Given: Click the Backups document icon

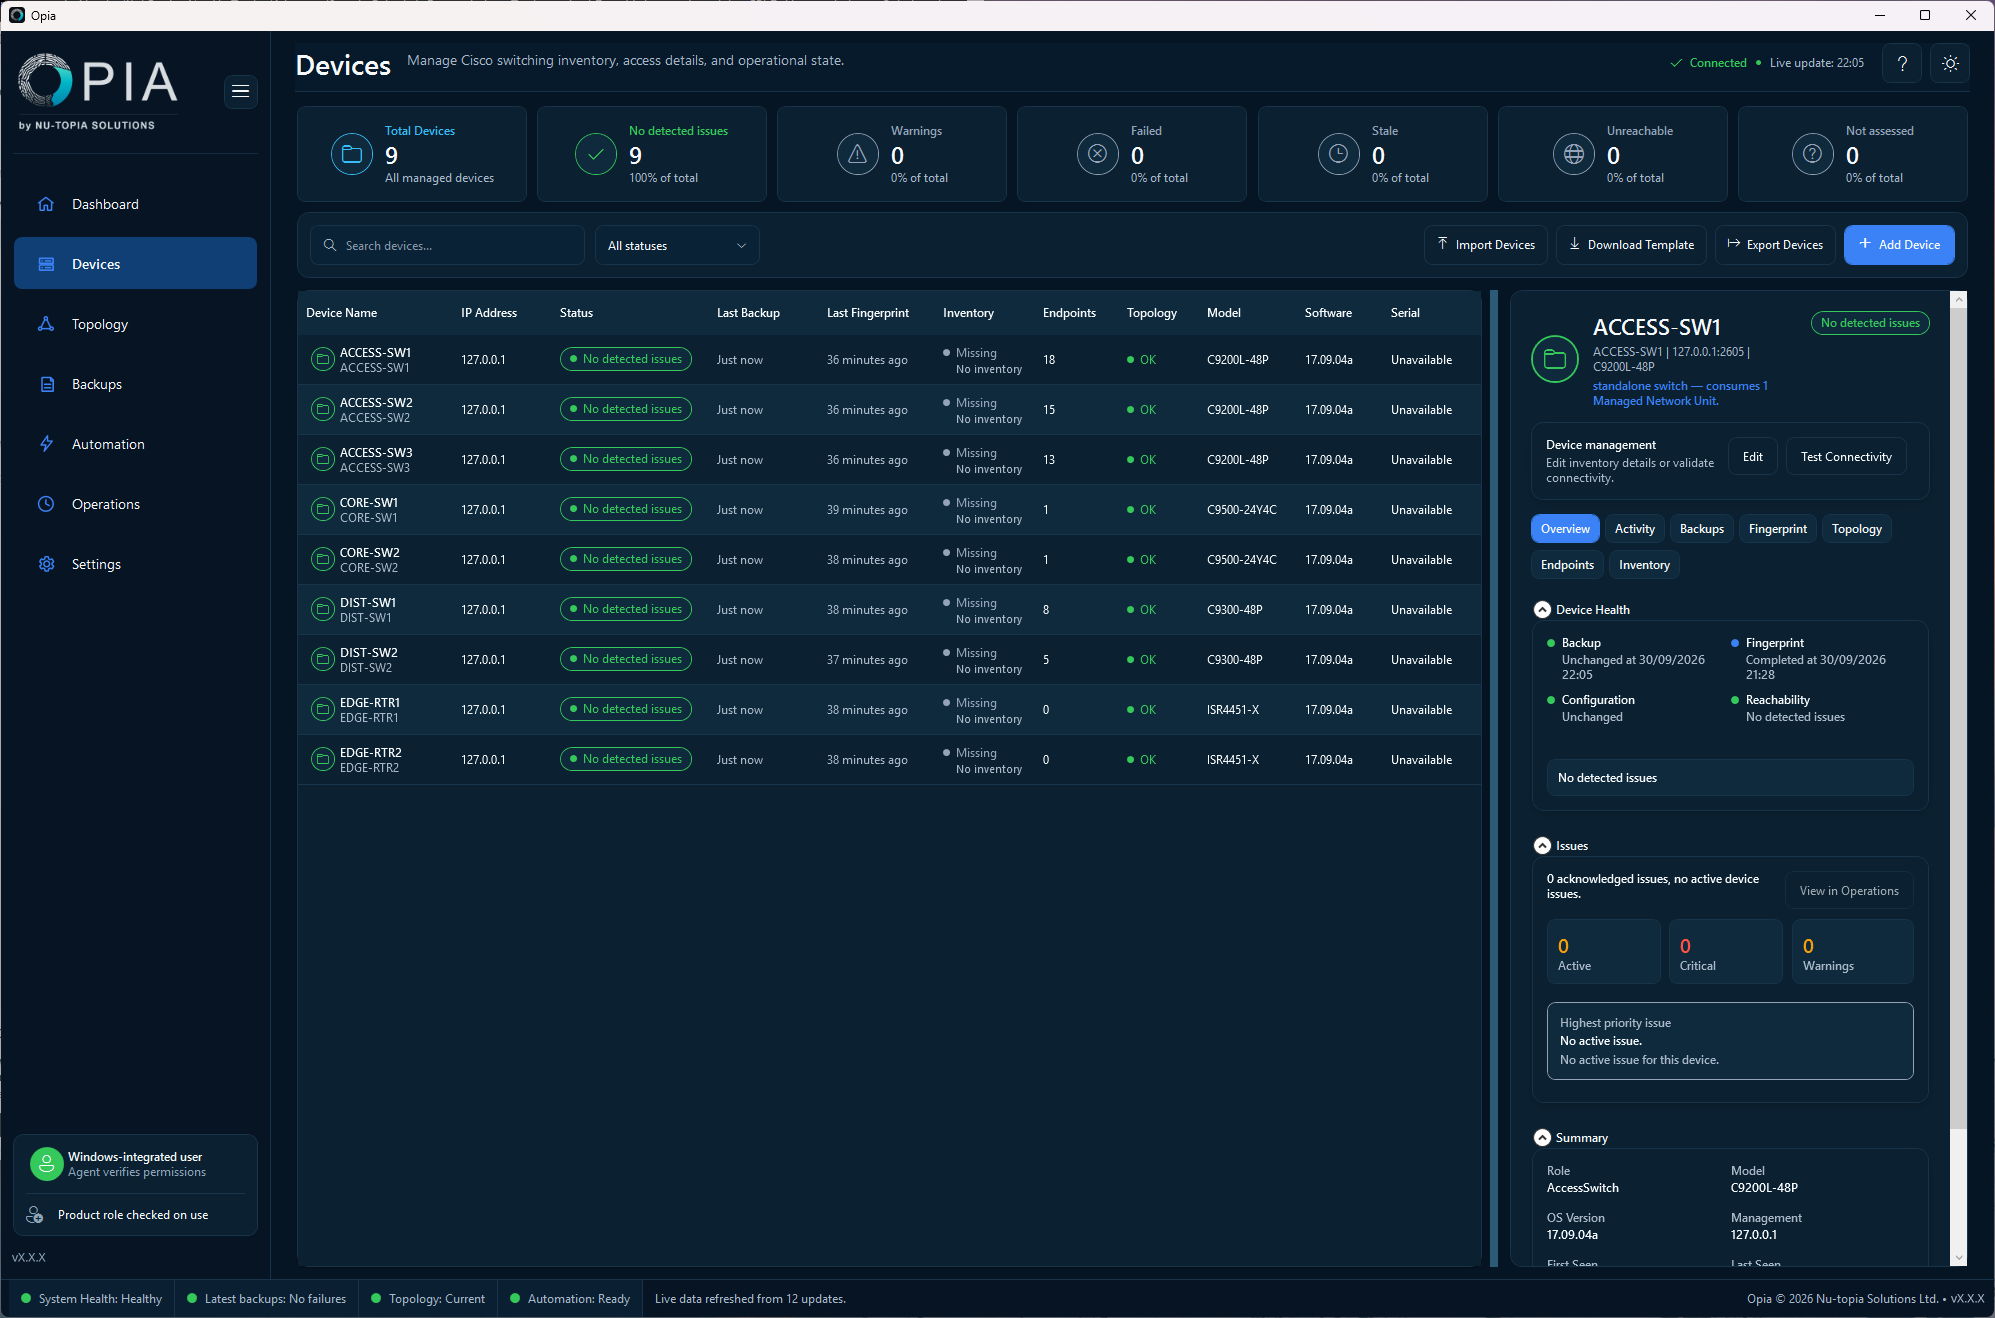Looking at the screenshot, I should [46, 384].
